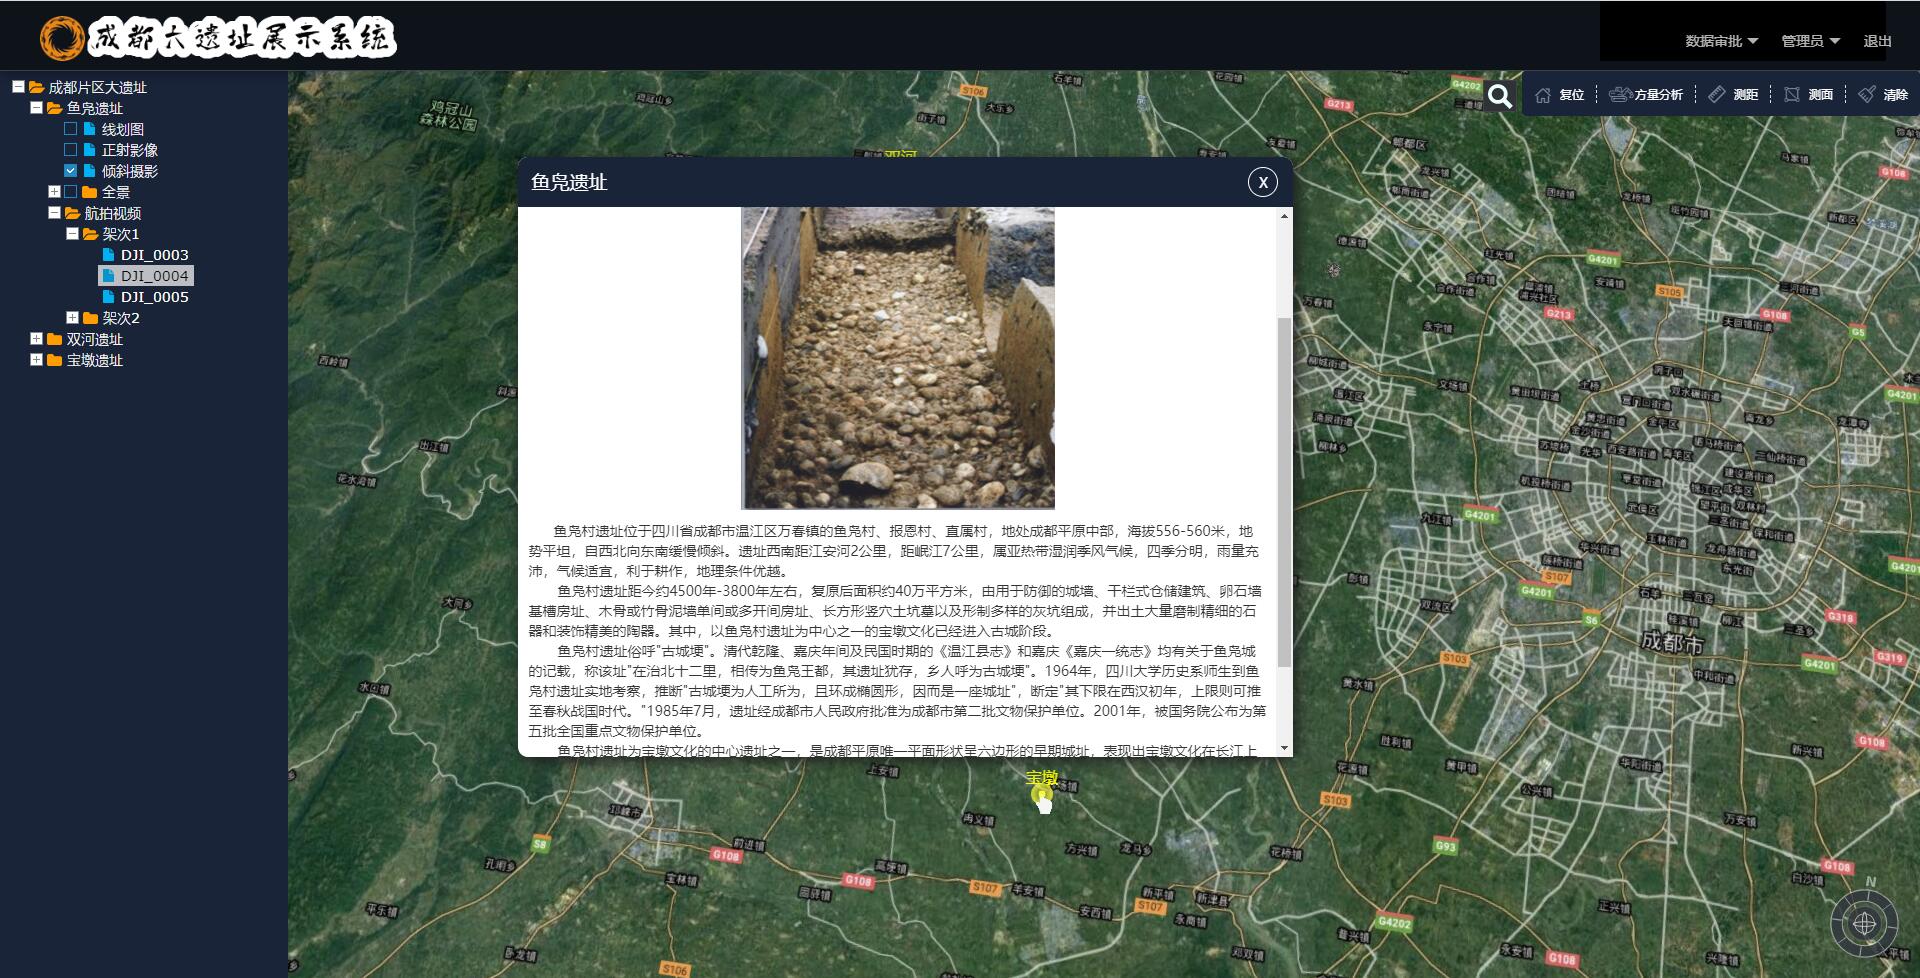
Task: Click the 方量分析 toolbar label
Action: [x=1659, y=95]
